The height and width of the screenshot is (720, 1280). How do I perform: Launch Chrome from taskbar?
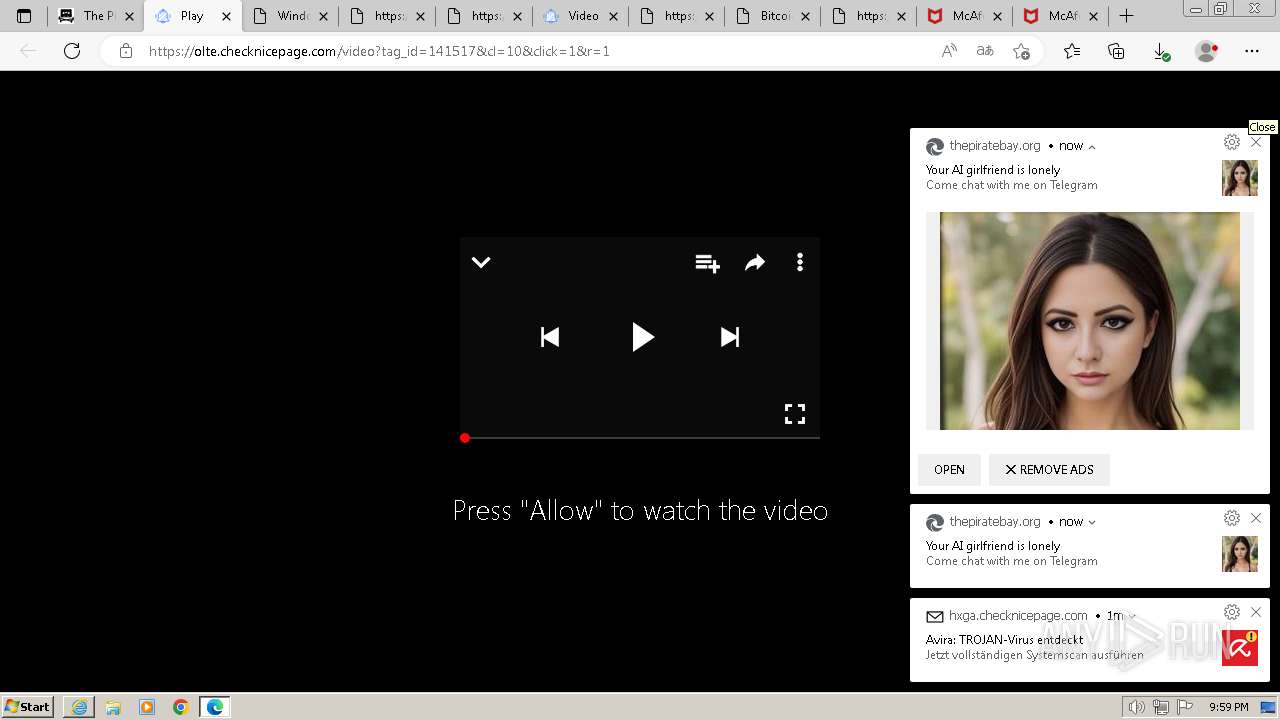(x=181, y=707)
